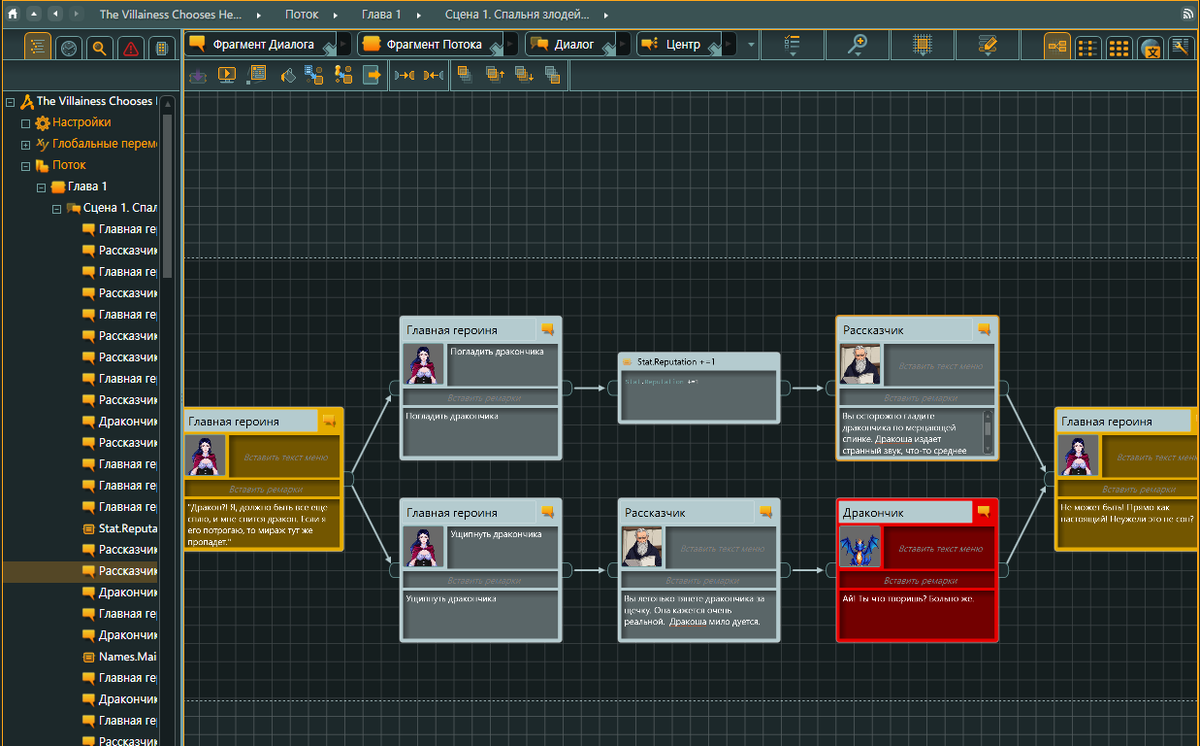Open the calculator-style panel tab
1200x746 pixels.
160,47
